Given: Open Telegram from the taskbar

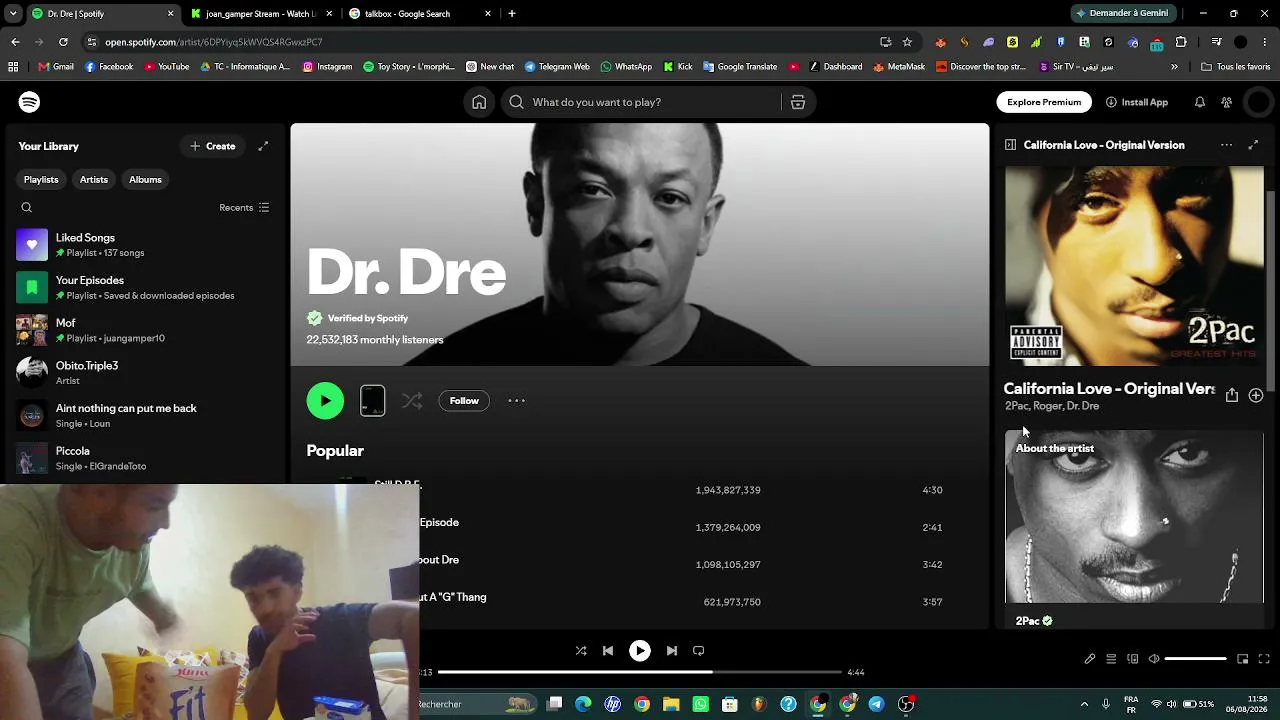Looking at the screenshot, I should (x=876, y=704).
